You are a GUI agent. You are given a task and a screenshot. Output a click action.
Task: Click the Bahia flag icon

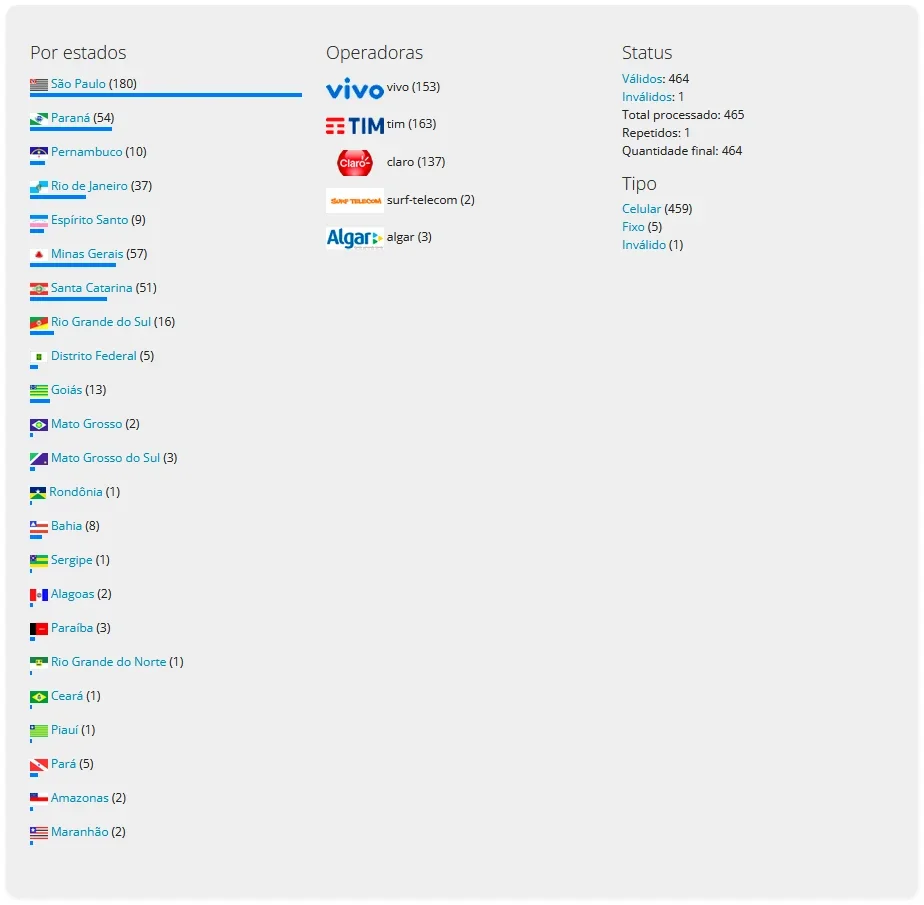pos(39,527)
